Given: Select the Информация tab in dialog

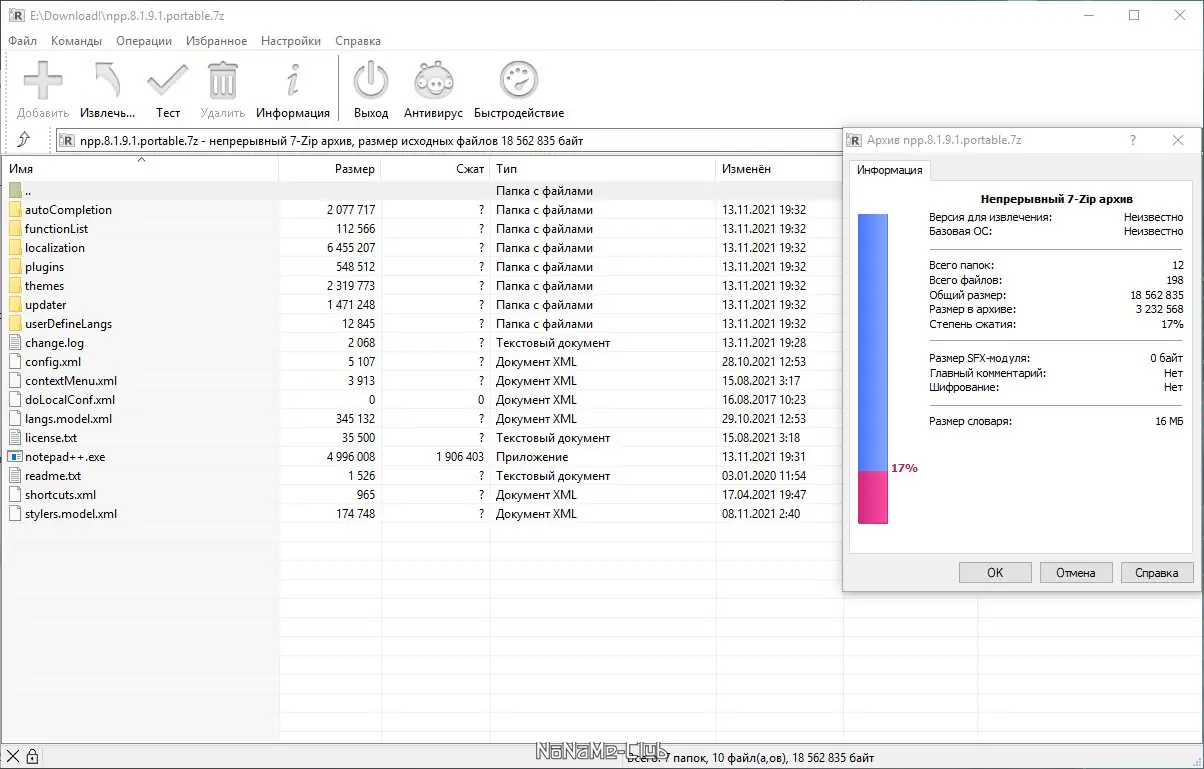Looking at the screenshot, I should point(889,170).
